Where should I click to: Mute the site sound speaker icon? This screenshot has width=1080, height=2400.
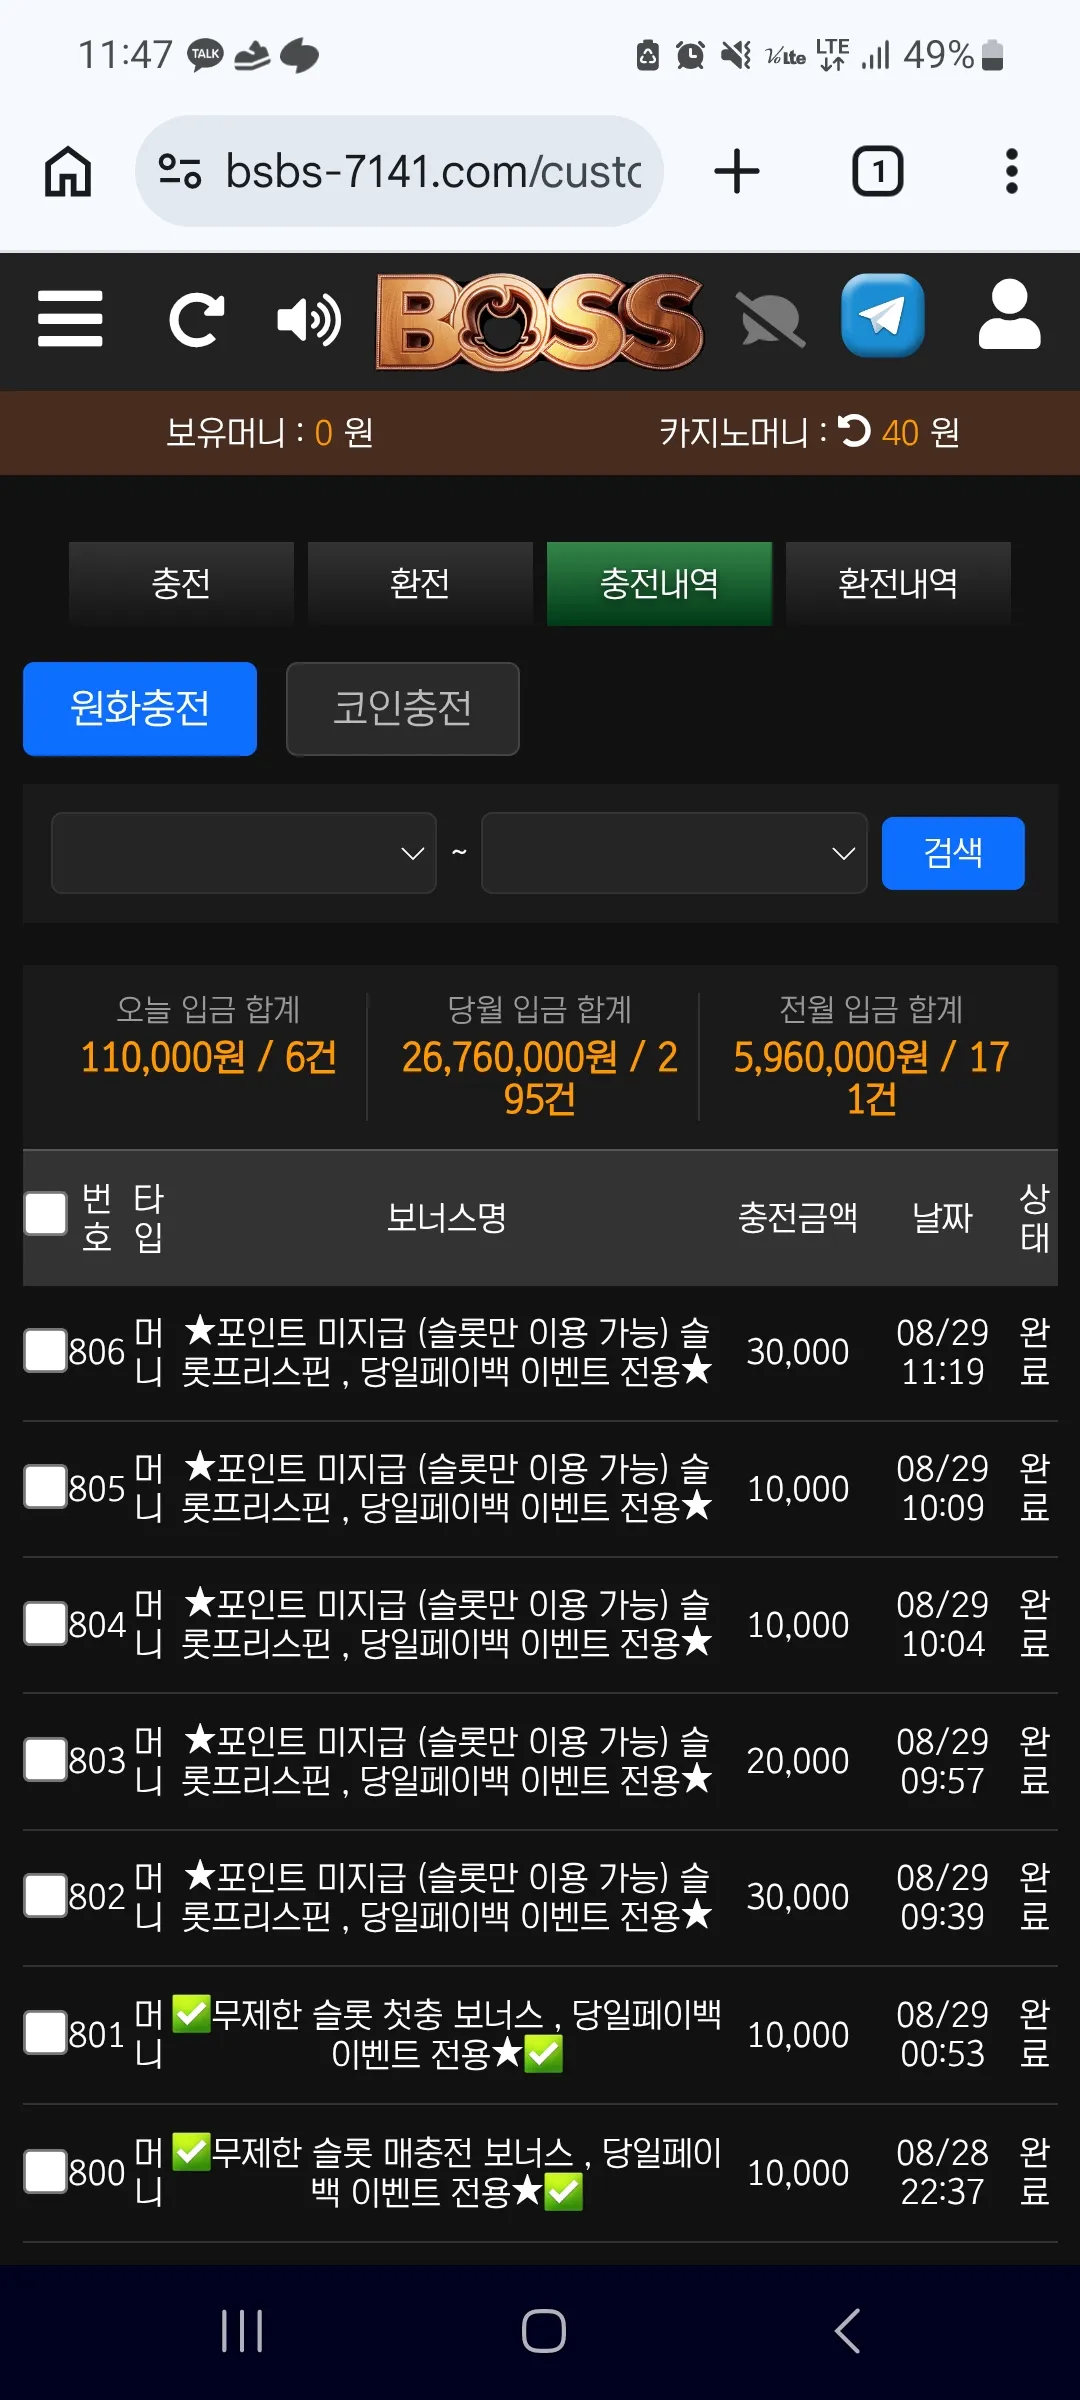pos(309,320)
